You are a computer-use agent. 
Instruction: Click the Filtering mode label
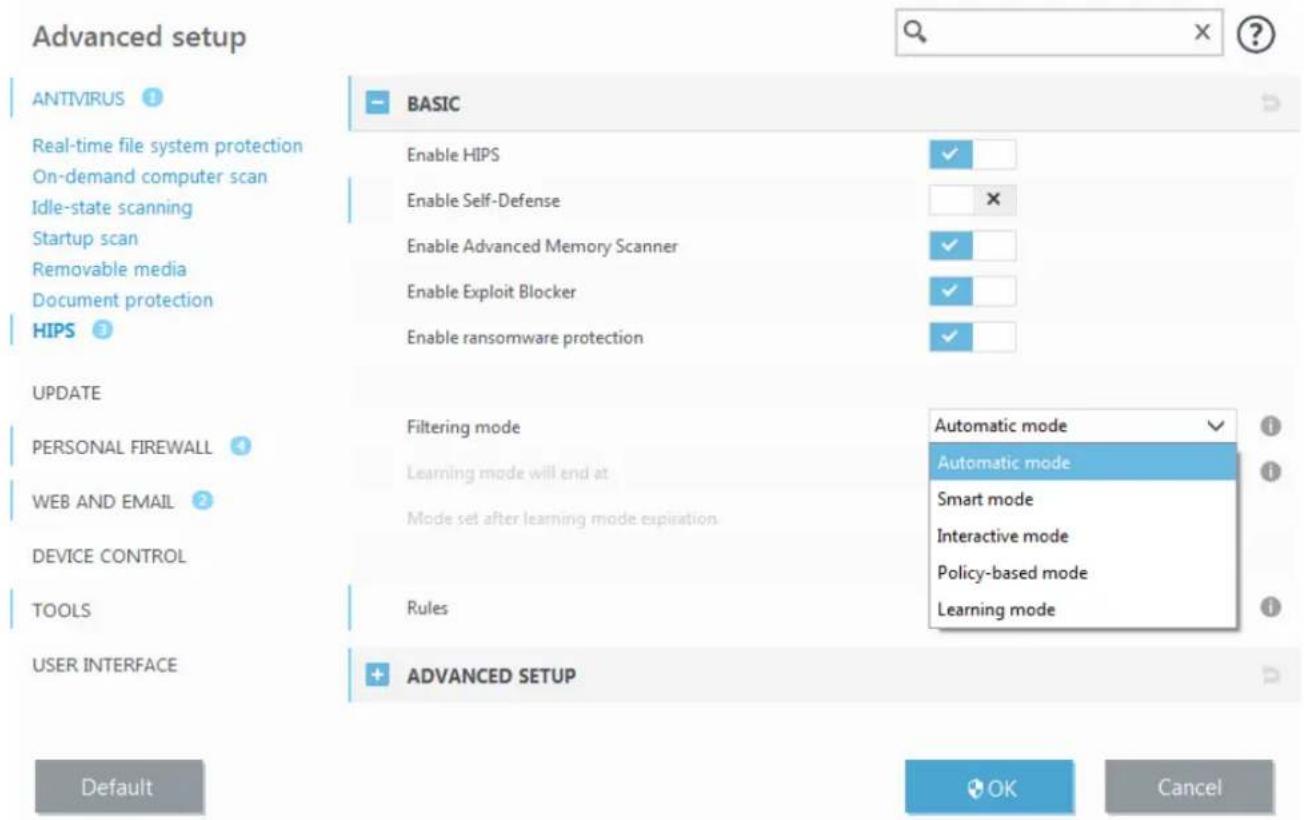pos(463,427)
